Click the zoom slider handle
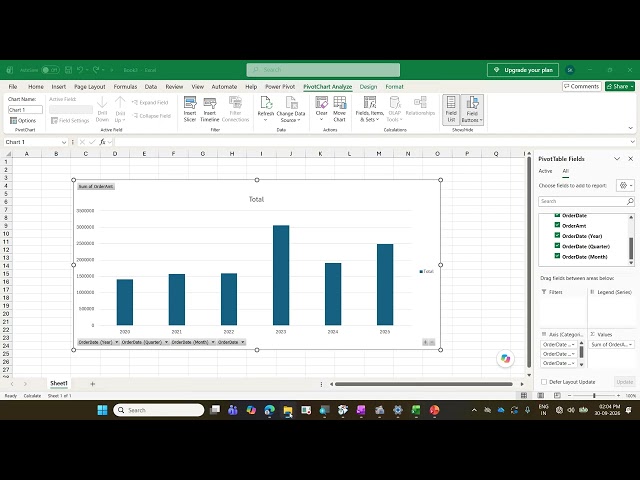This screenshot has height=480, width=640. pos(594,396)
